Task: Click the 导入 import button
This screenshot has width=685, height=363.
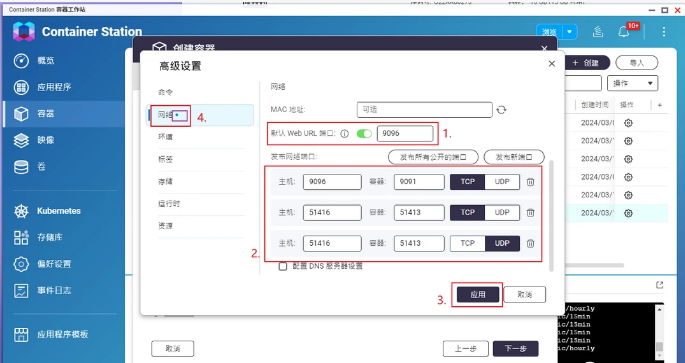Action: coord(637,63)
